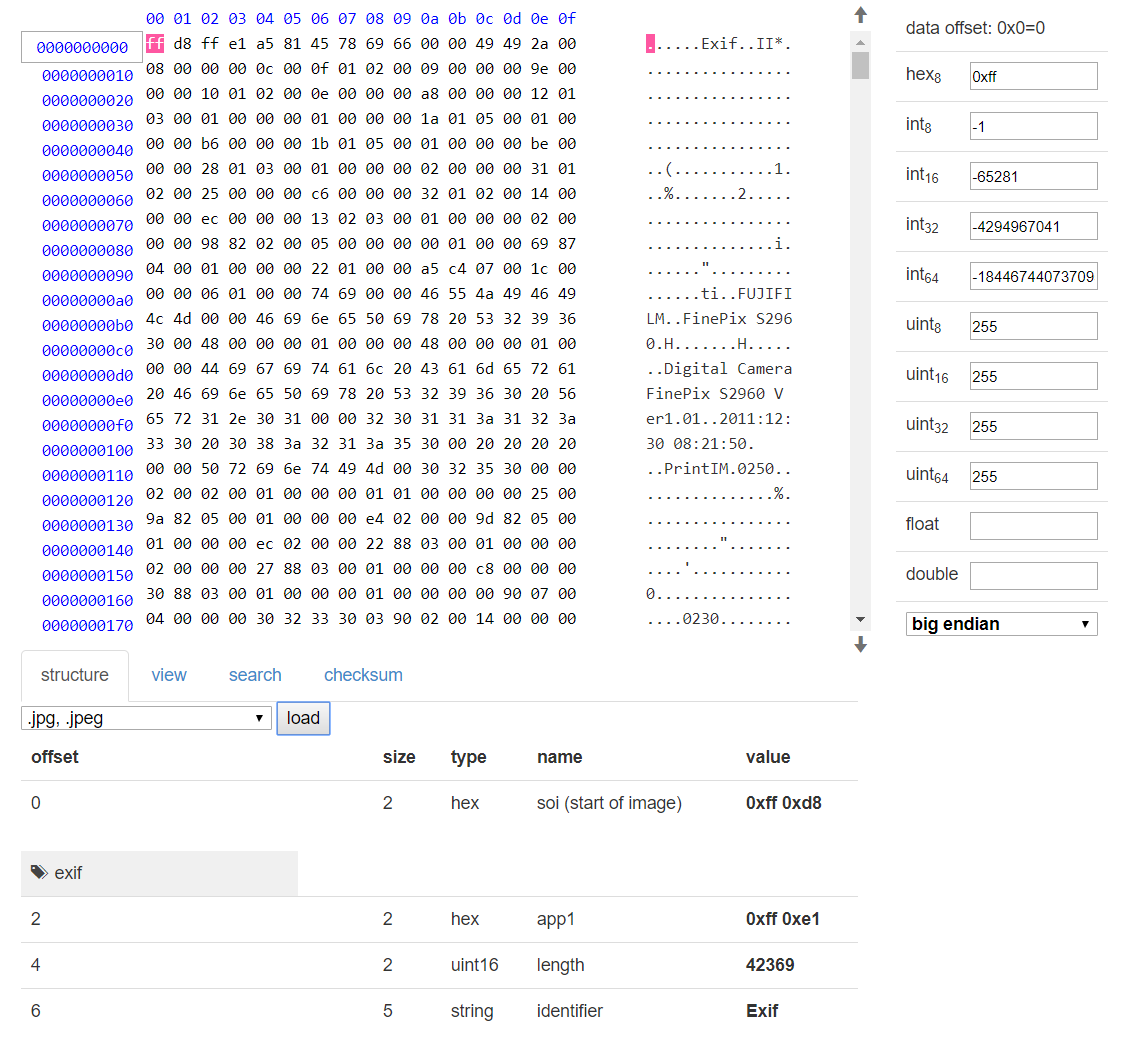
Task: Click the value column header
Action: point(768,756)
